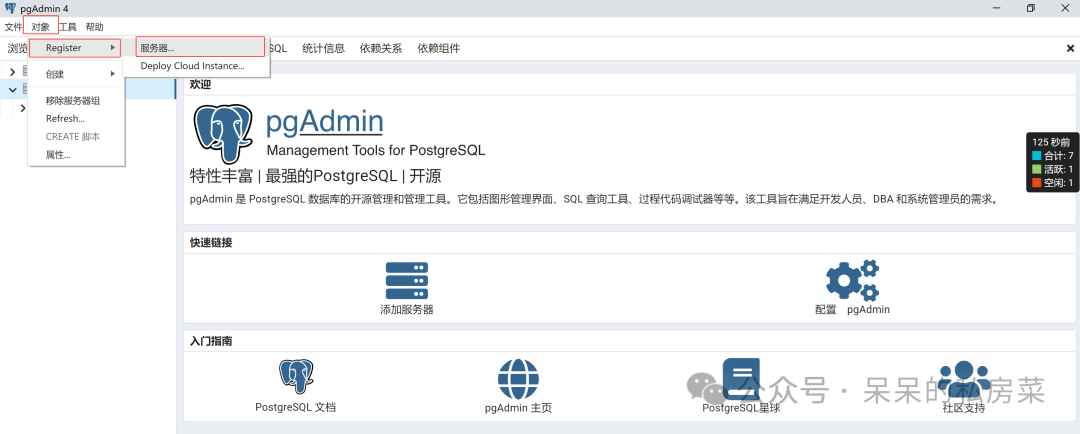Image resolution: width=1080 pixels, height=434 pixels.
Task: Click the large pgAdmin elephant logo
Action: 223,134
